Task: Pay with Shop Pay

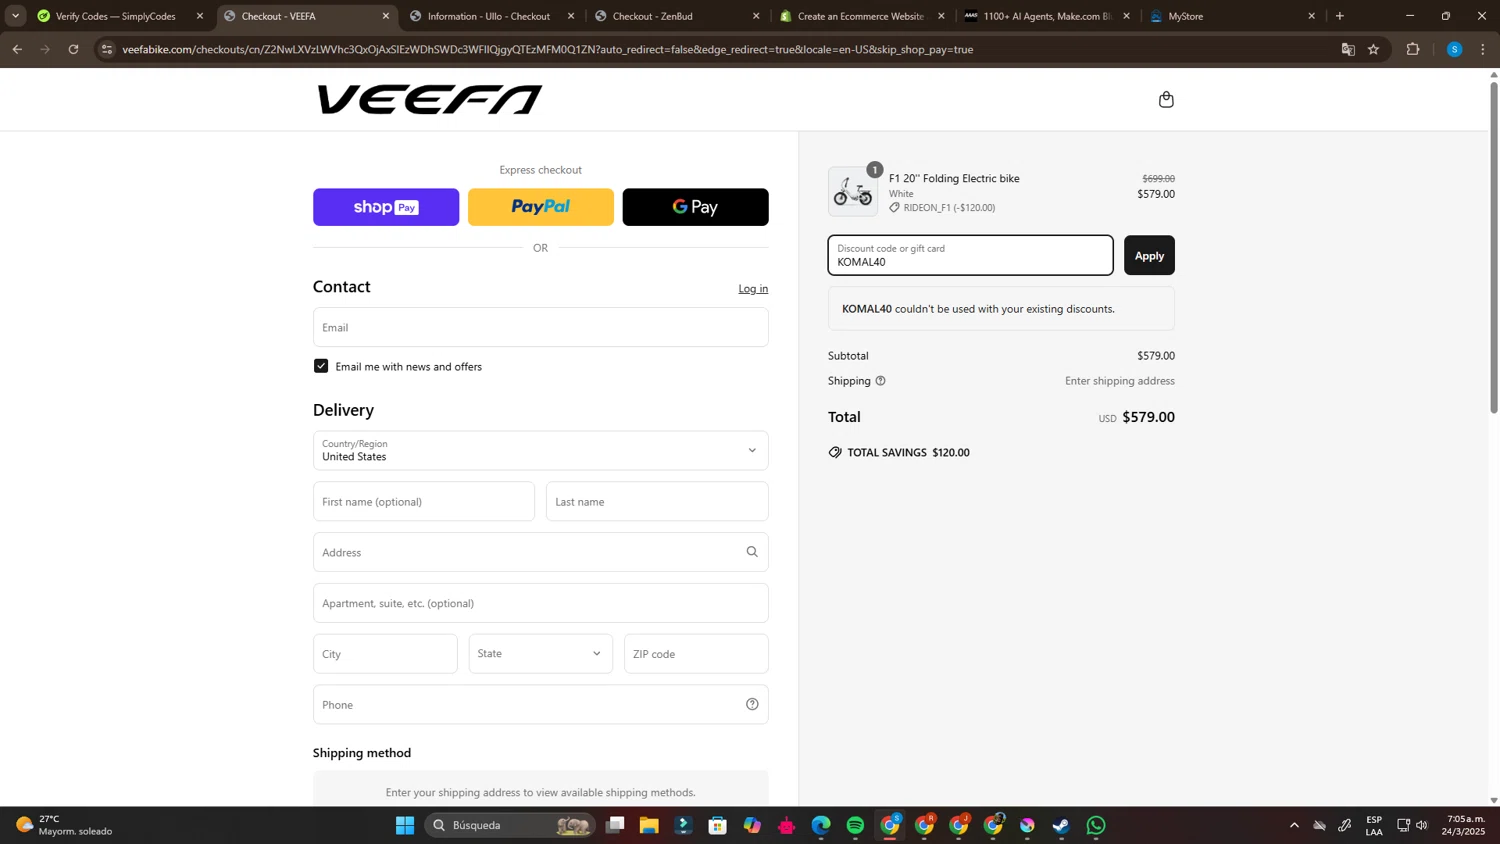Action: (x=386, y=207)
